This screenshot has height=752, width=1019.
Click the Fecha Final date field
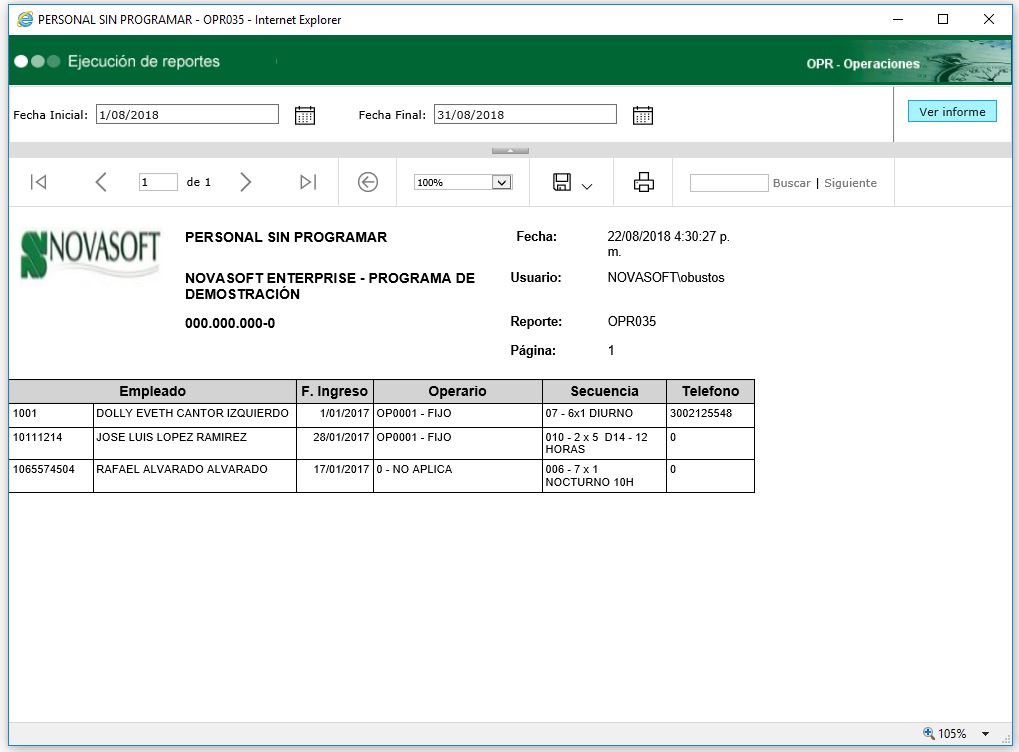[525, 115]
